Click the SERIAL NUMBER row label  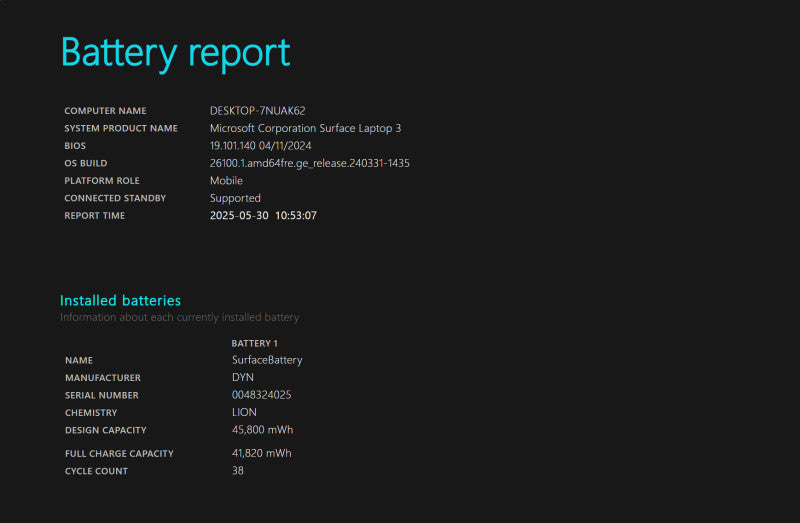pyautogui.click(x=102, y=395)
